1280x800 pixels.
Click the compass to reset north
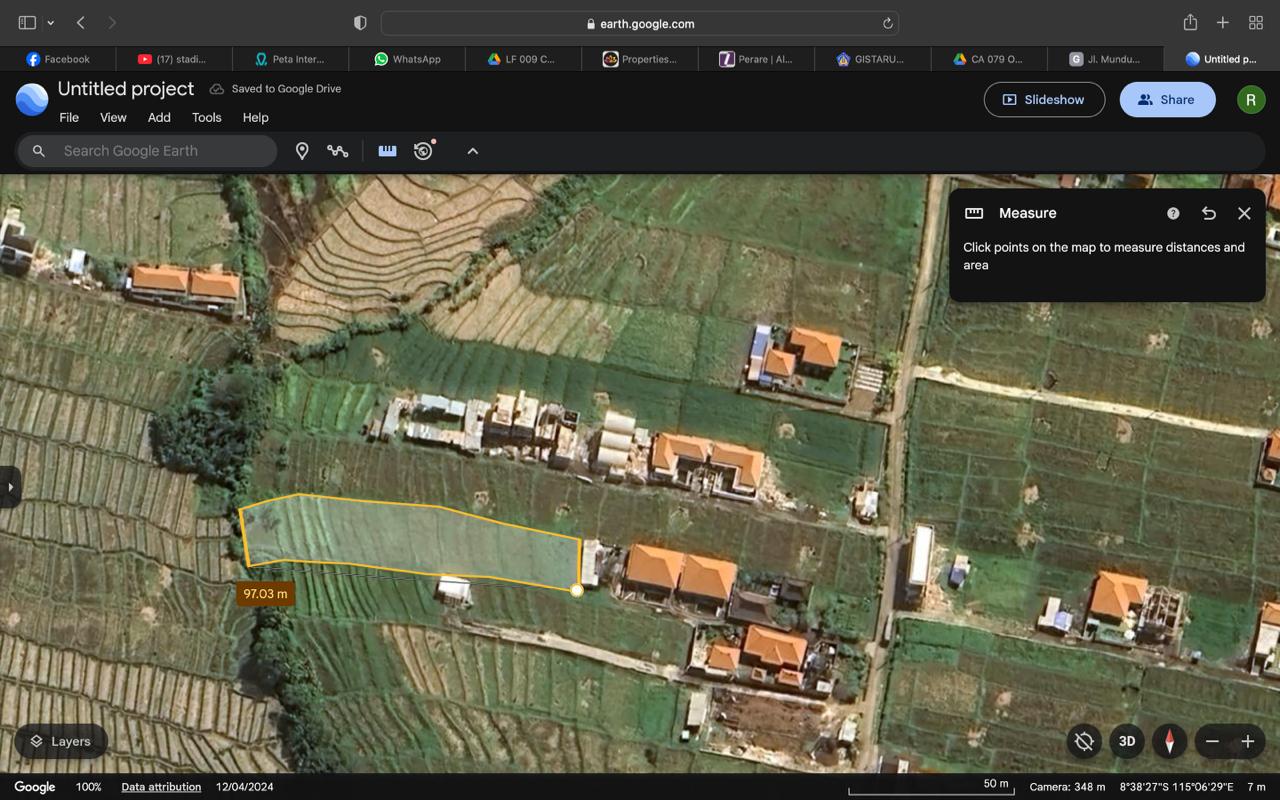coord(1169,741)
